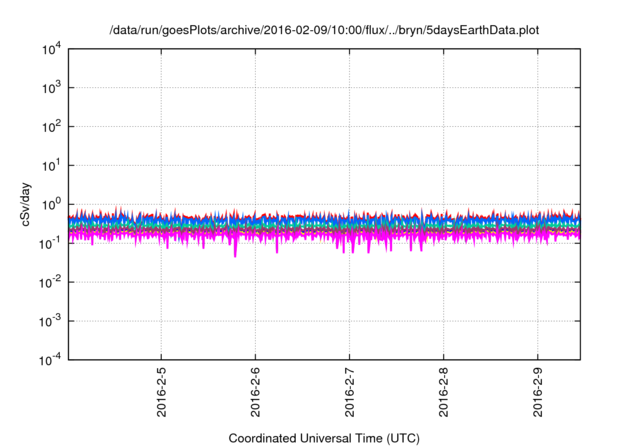Click the 10^4 y-axis tick label

51,49
